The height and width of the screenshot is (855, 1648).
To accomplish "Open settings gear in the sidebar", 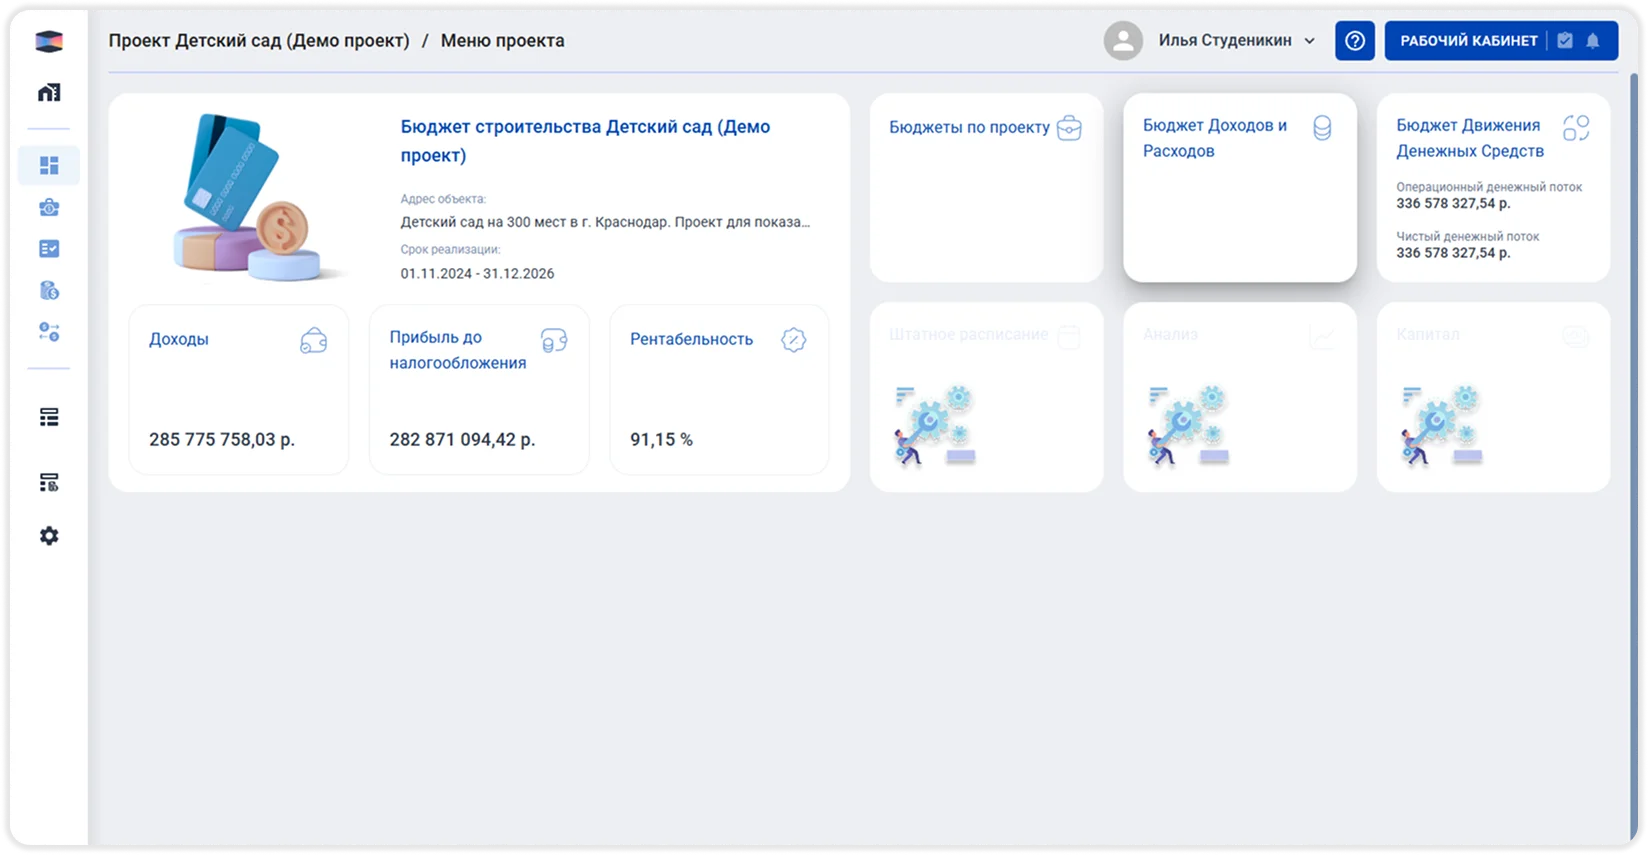I will click(49, 536).
